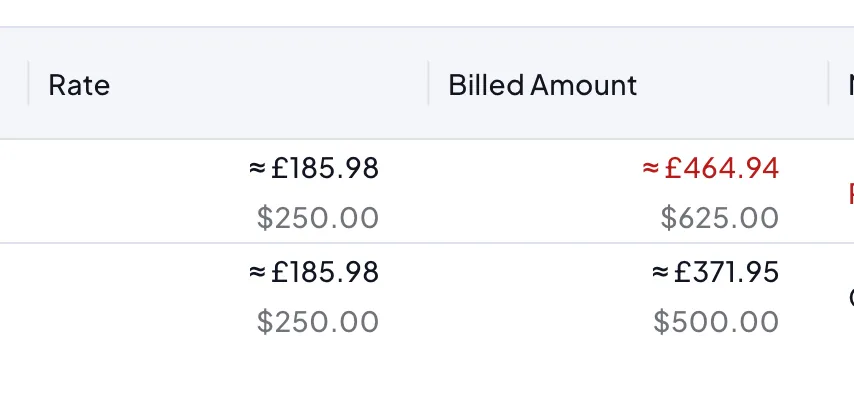The width and height of the screenshot is (854, 406).
Task: Click divider between Rate and Billed Amount headers
Action: (428, 83)
